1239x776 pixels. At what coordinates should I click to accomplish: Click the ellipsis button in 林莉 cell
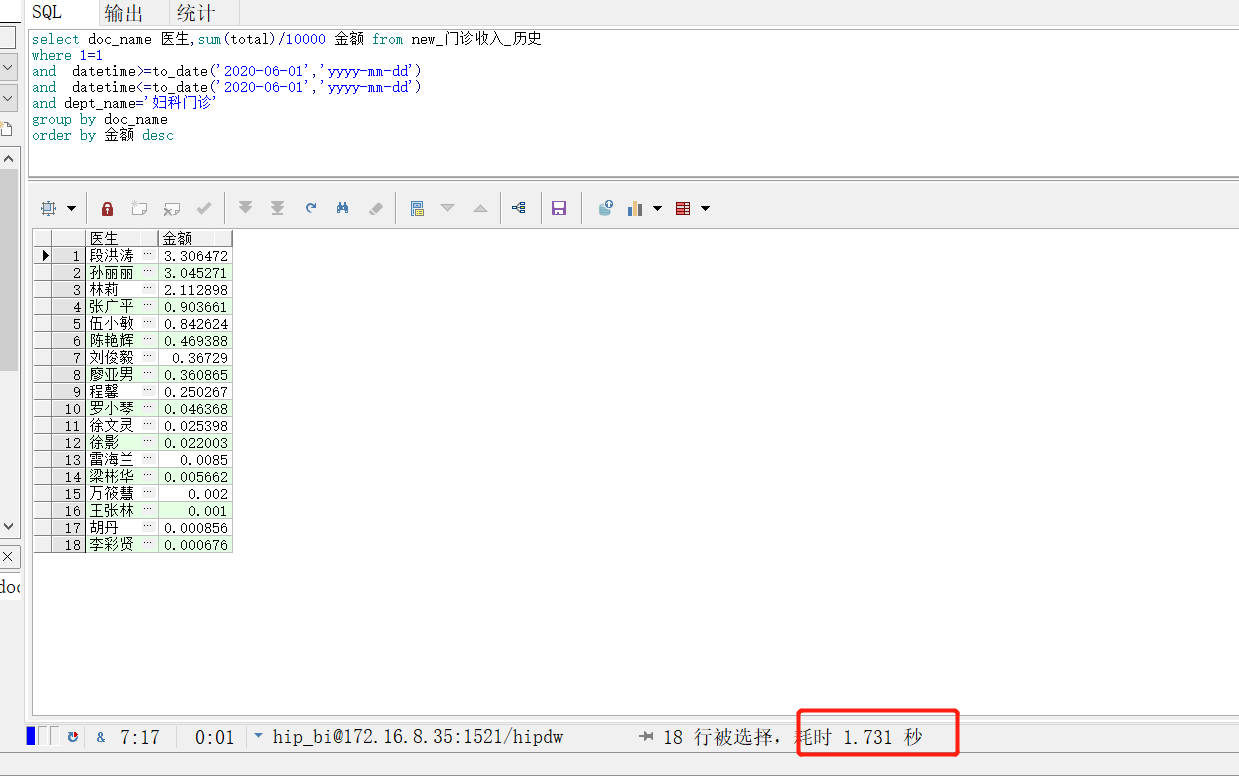[x=148, y=289]
